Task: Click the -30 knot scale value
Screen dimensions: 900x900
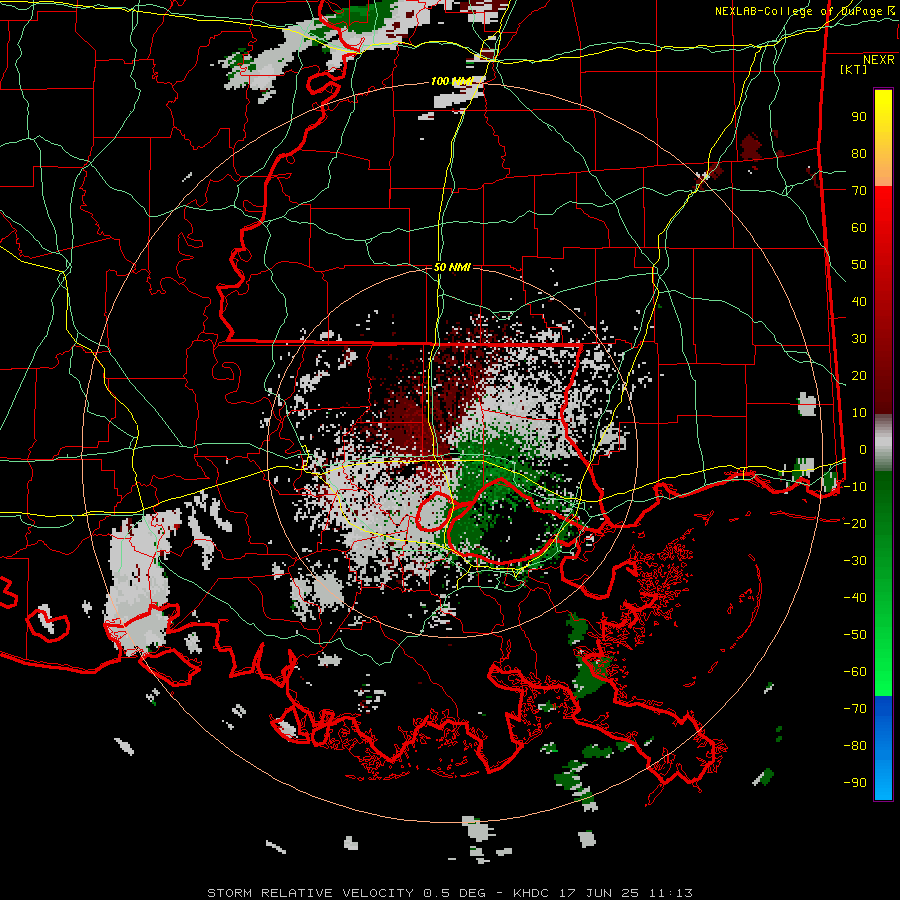Action: click(855, 561)
